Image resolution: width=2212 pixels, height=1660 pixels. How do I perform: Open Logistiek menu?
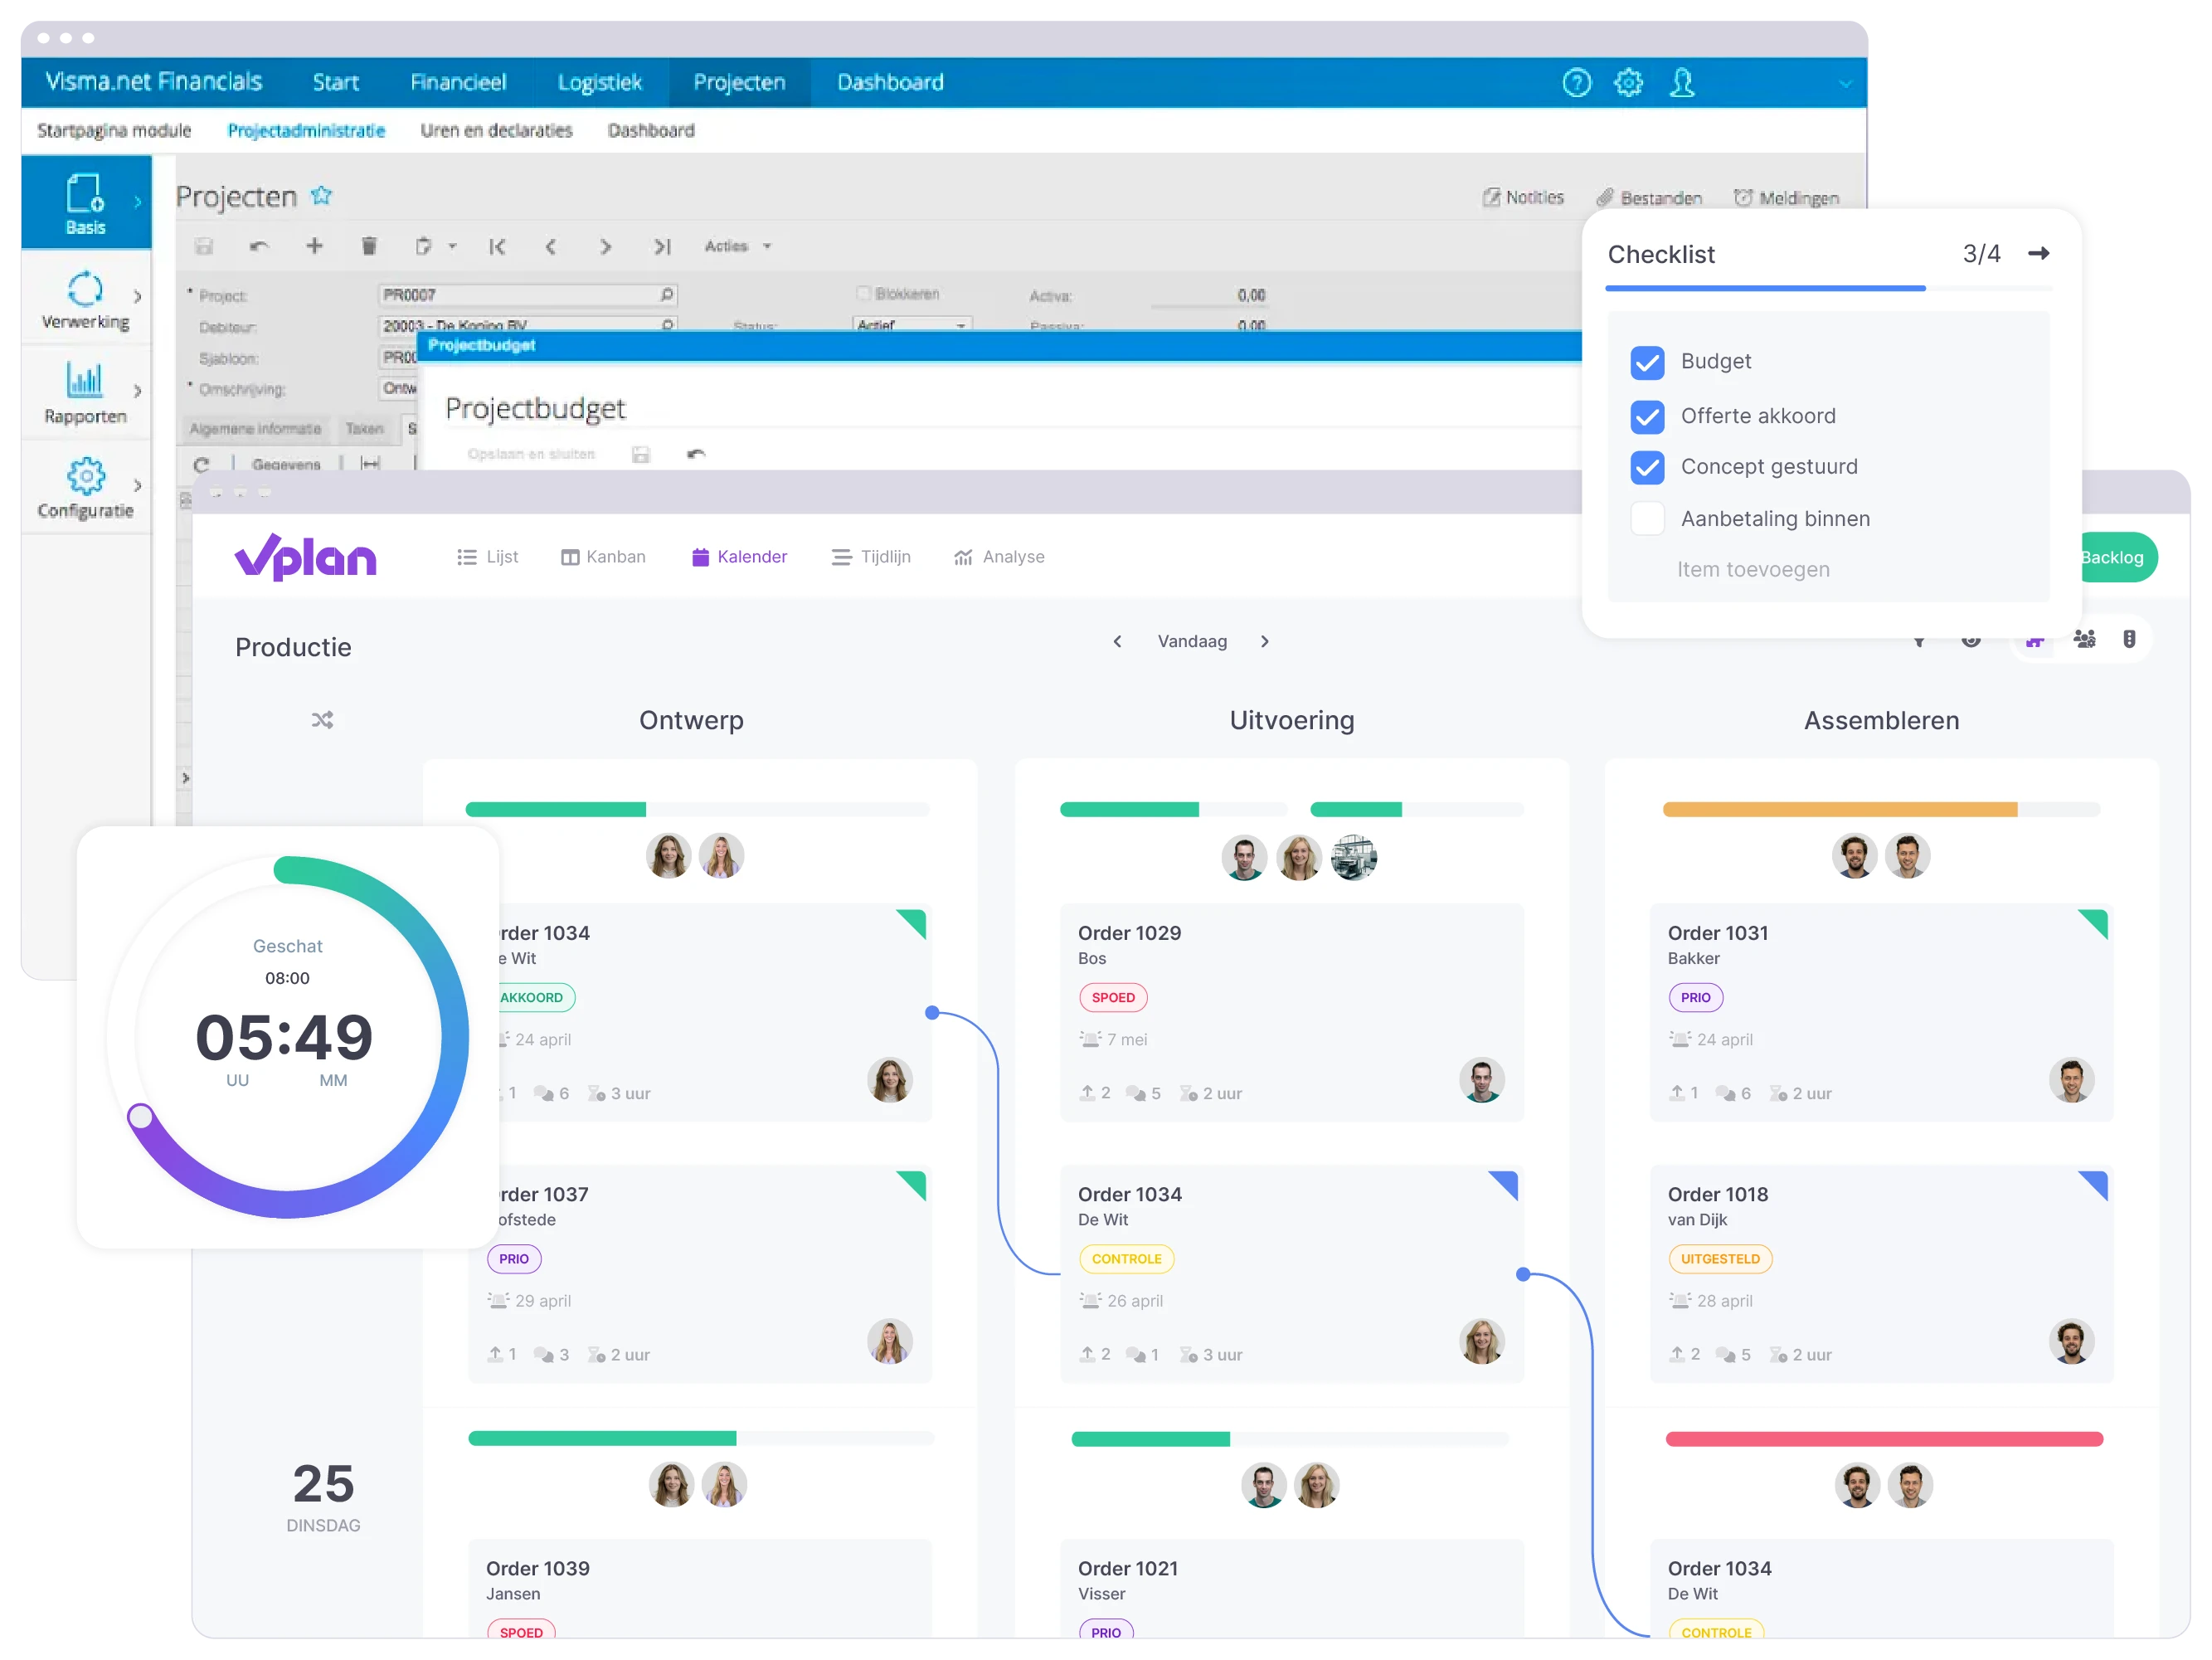coord(599,82)
